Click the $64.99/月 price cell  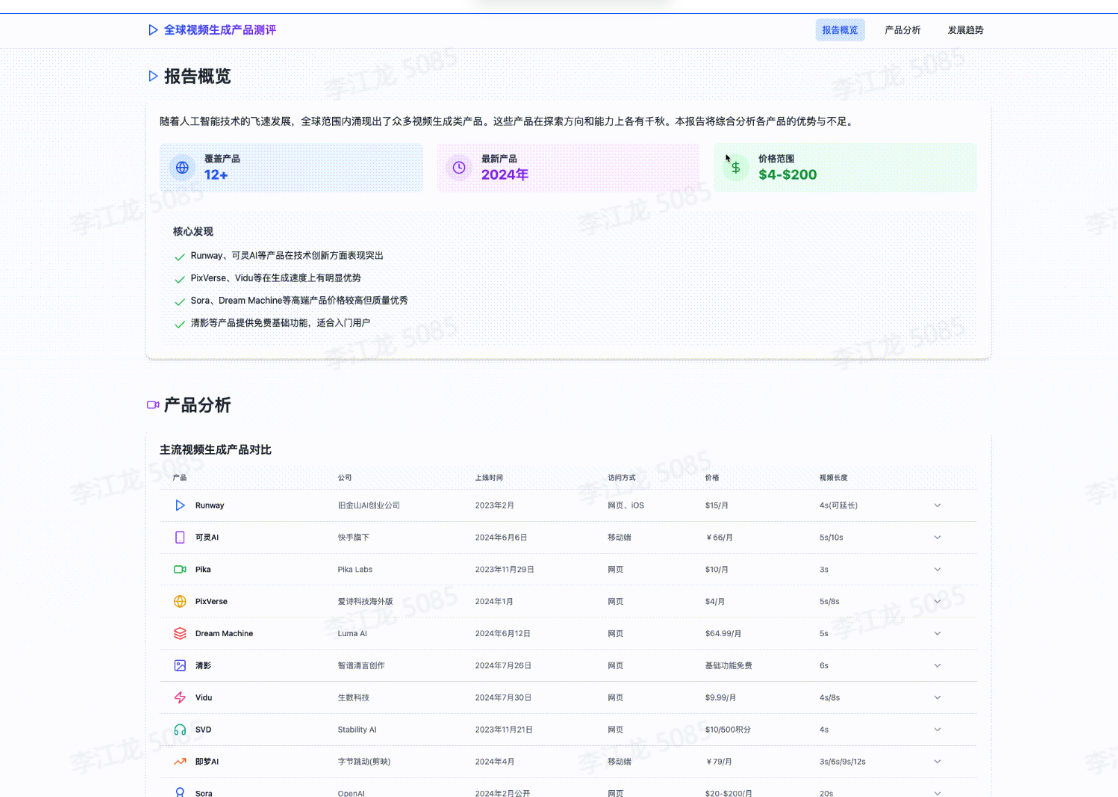click(x=723, y=633)
